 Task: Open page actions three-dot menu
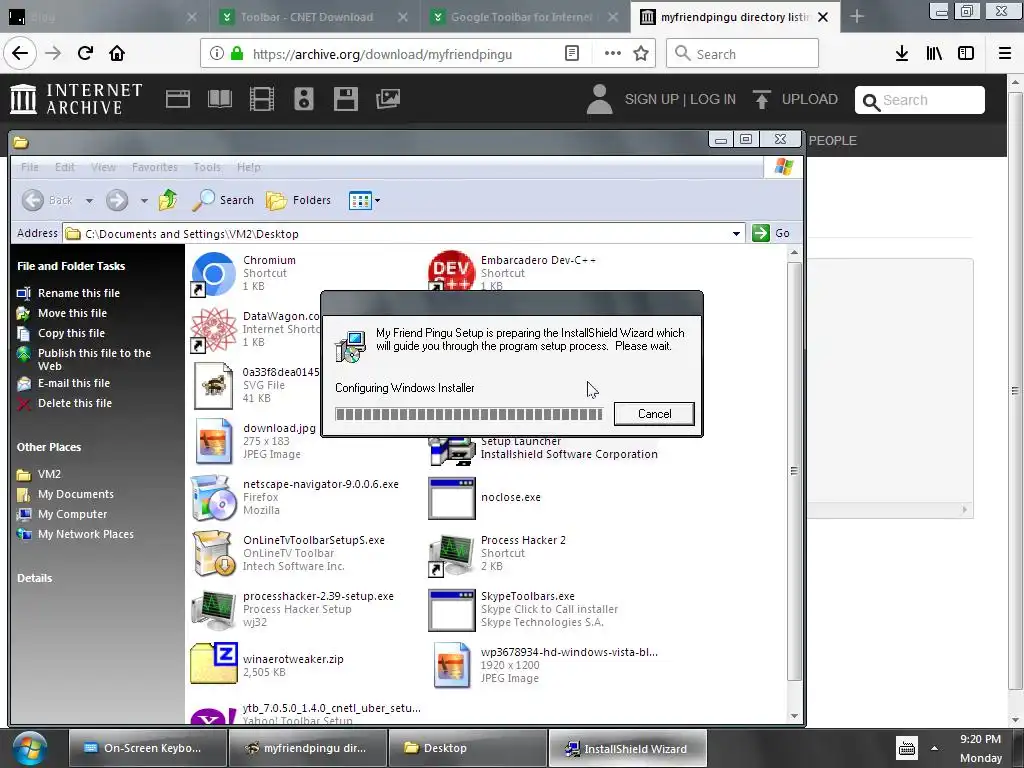coord(613,54)
